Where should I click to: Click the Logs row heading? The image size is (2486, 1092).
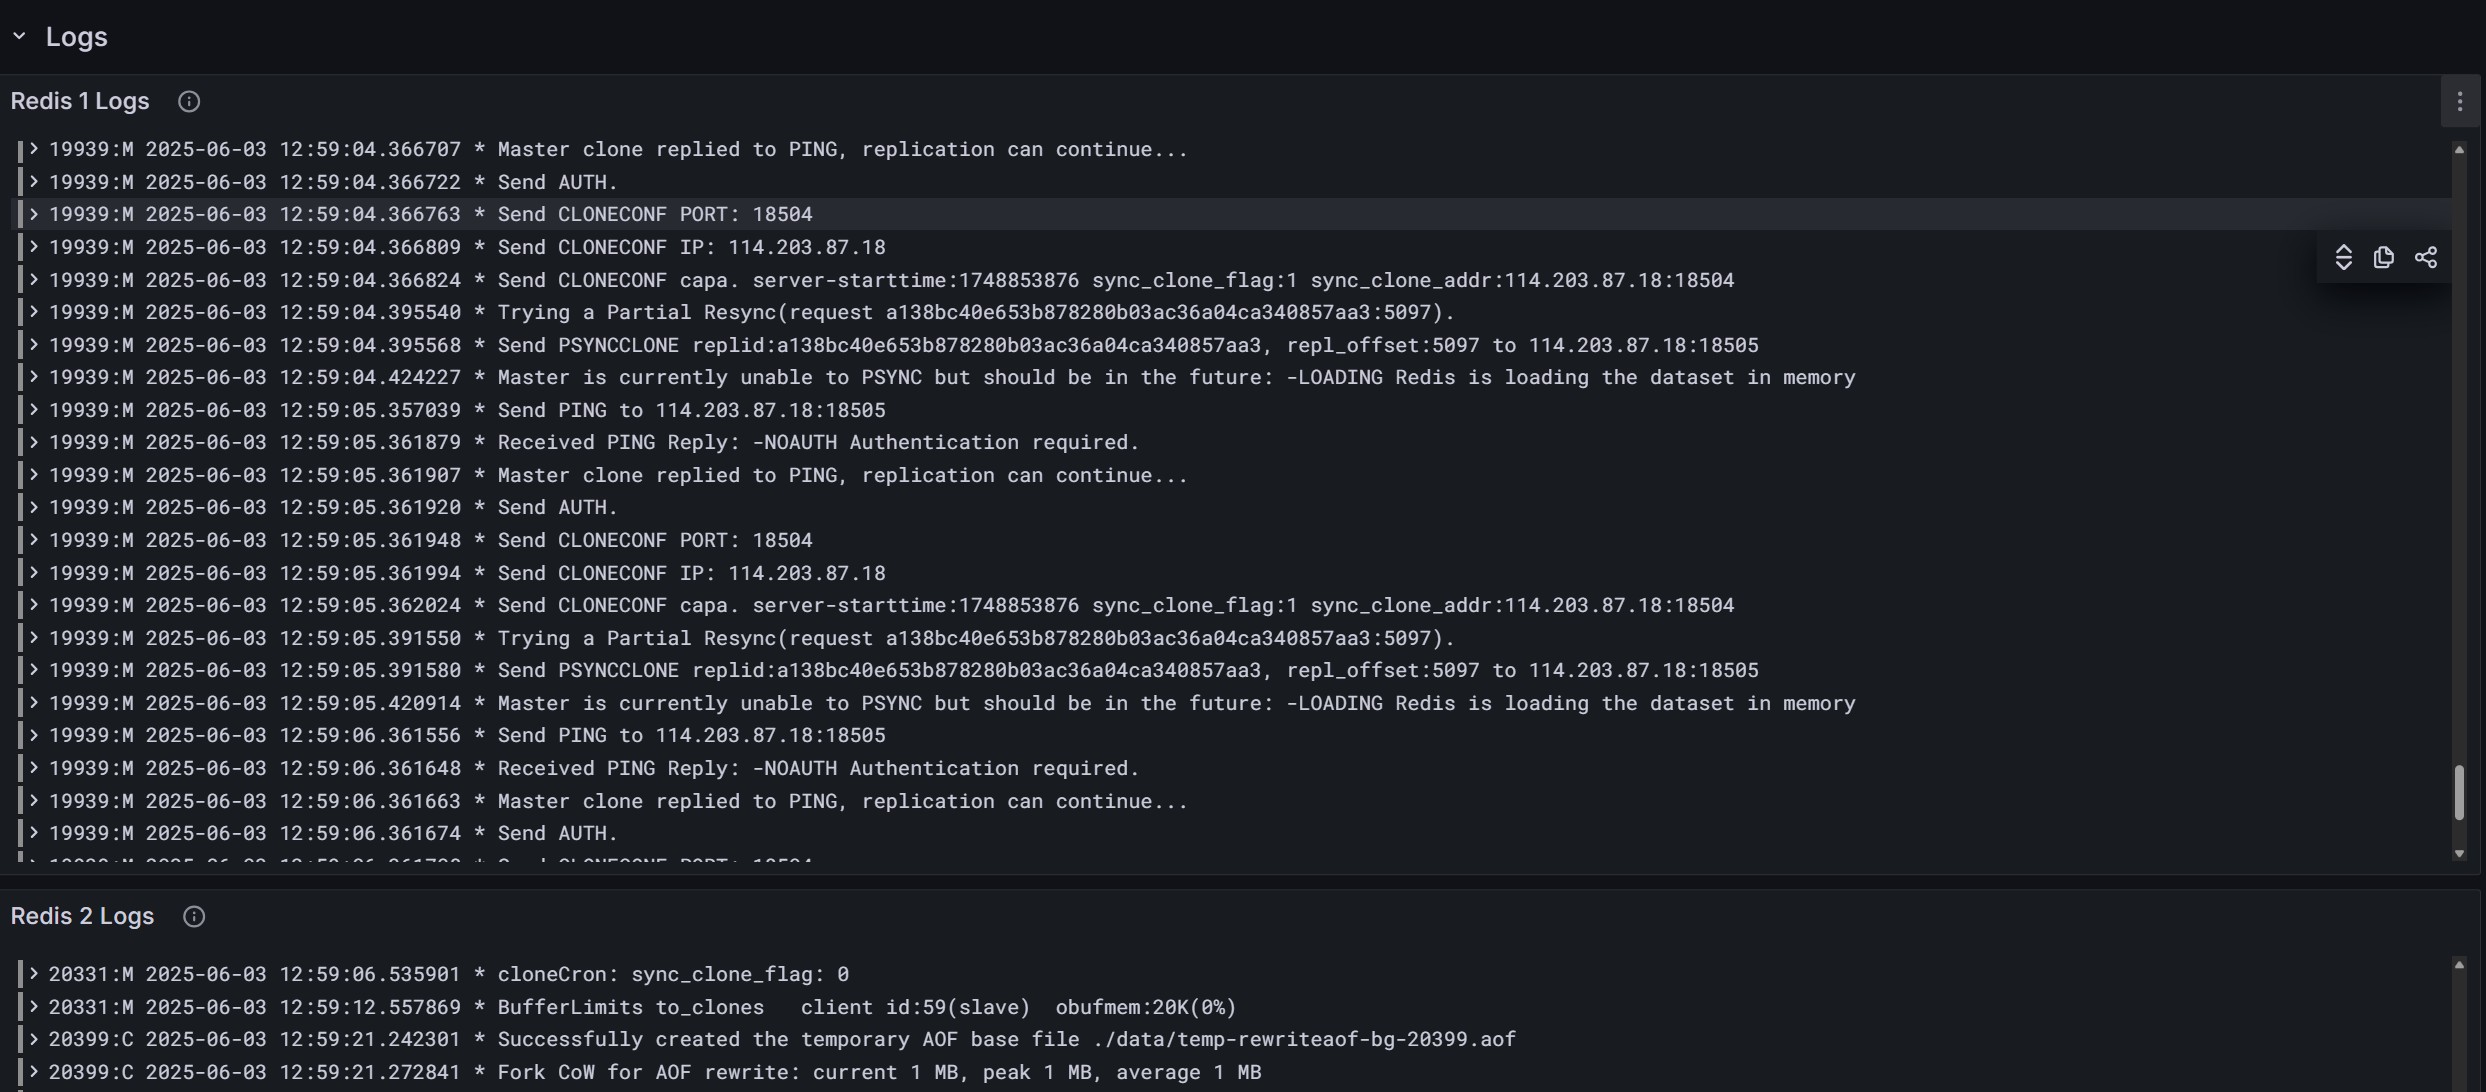click(76, 37)
